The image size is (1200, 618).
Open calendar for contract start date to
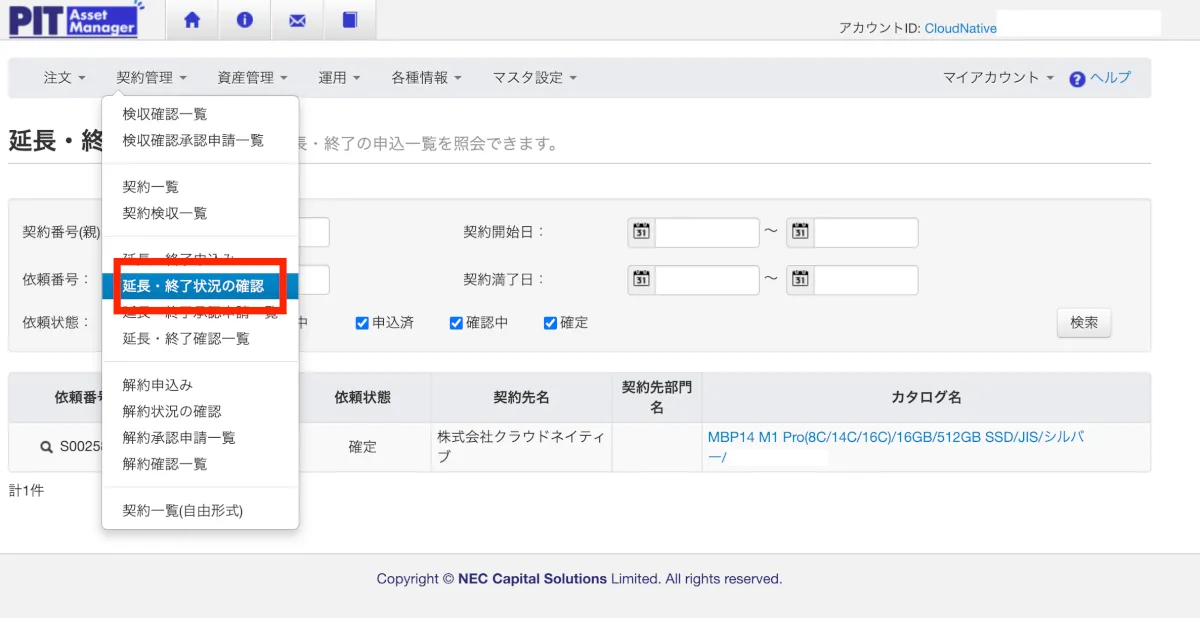pos(800,232)
